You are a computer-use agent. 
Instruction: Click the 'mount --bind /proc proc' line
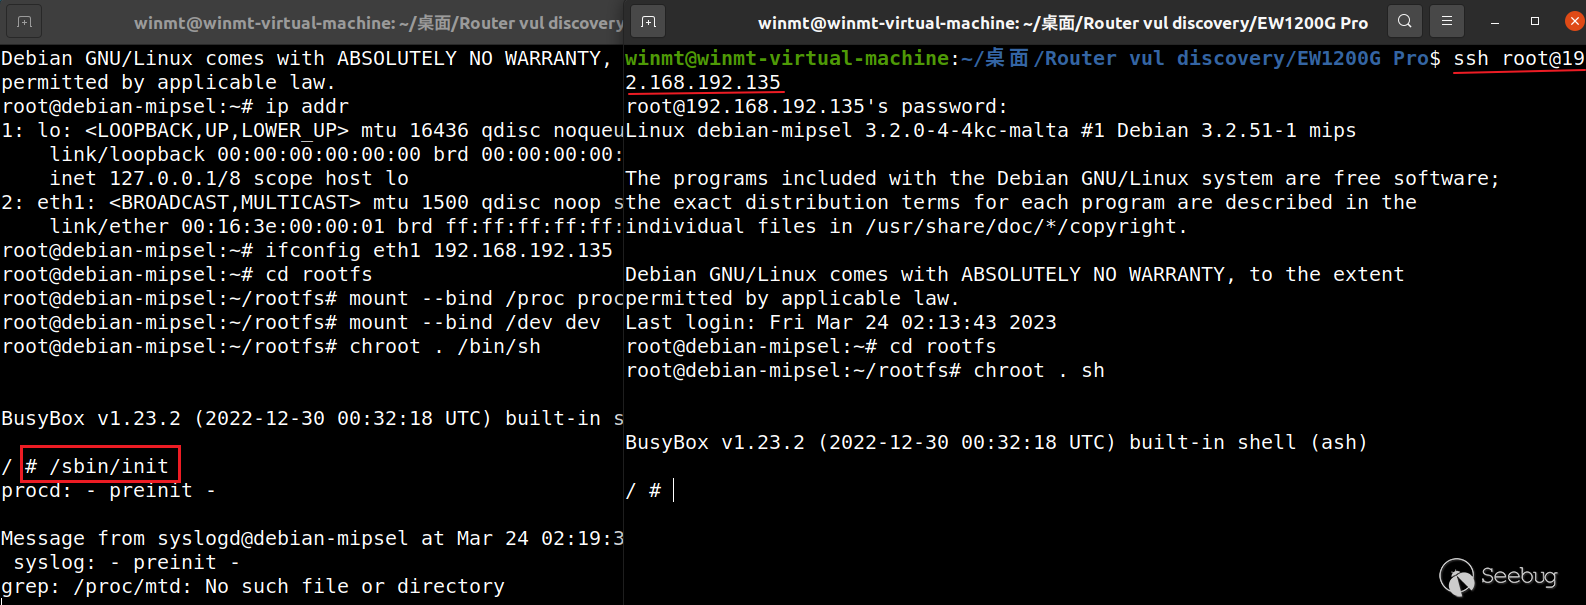pos(480,298)
